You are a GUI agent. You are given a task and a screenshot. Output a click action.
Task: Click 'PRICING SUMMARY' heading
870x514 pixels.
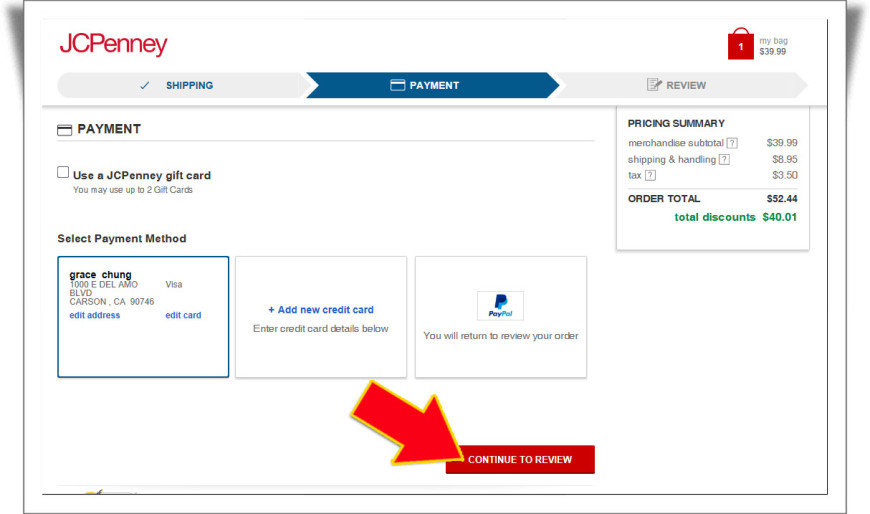pos(676,123)
